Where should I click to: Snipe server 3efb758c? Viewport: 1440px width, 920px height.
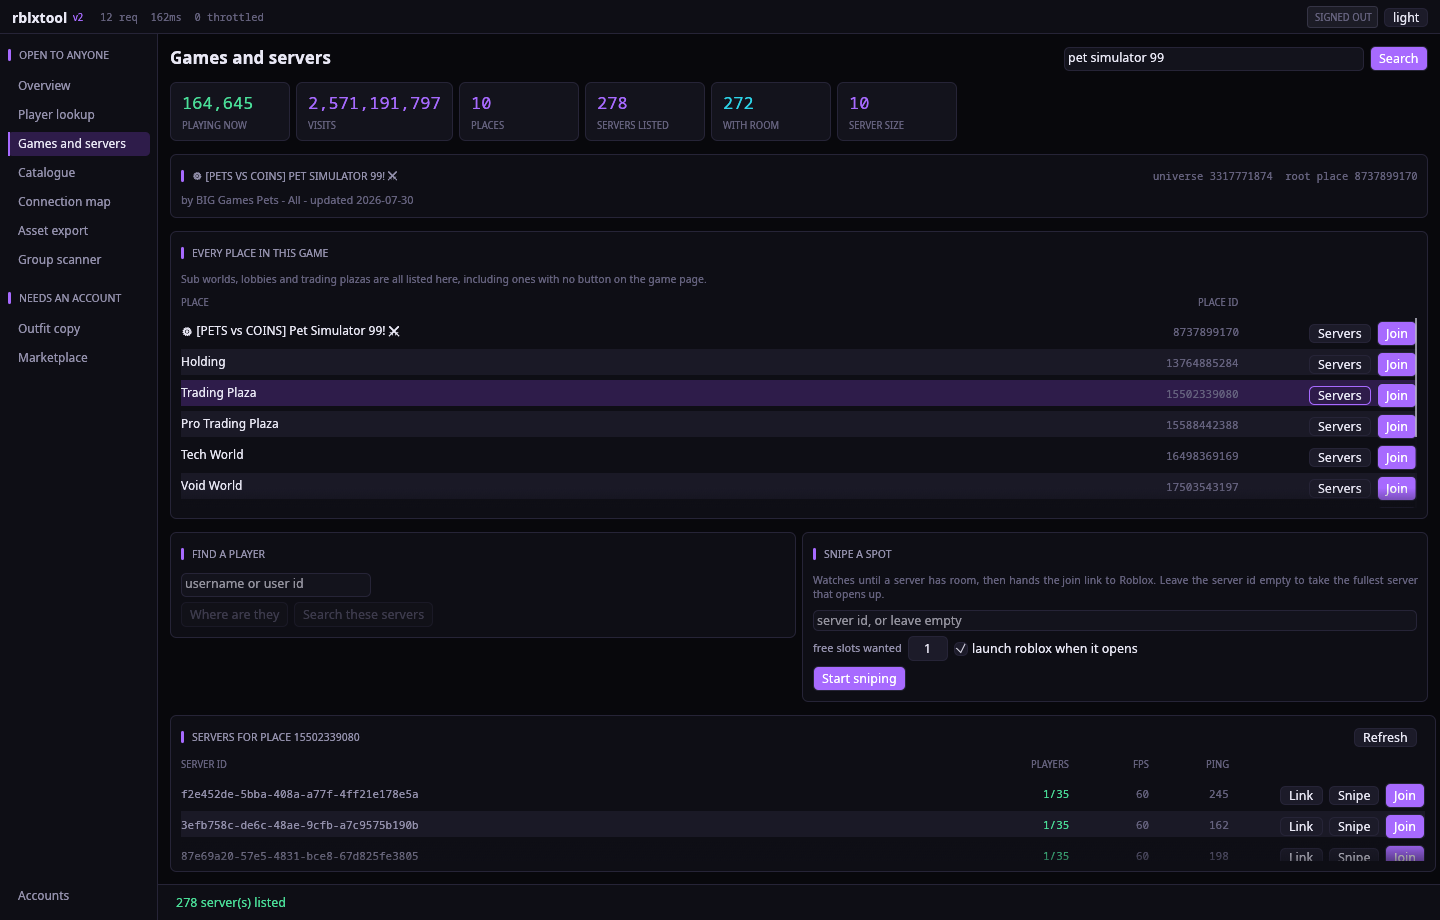pos(1354,827)
